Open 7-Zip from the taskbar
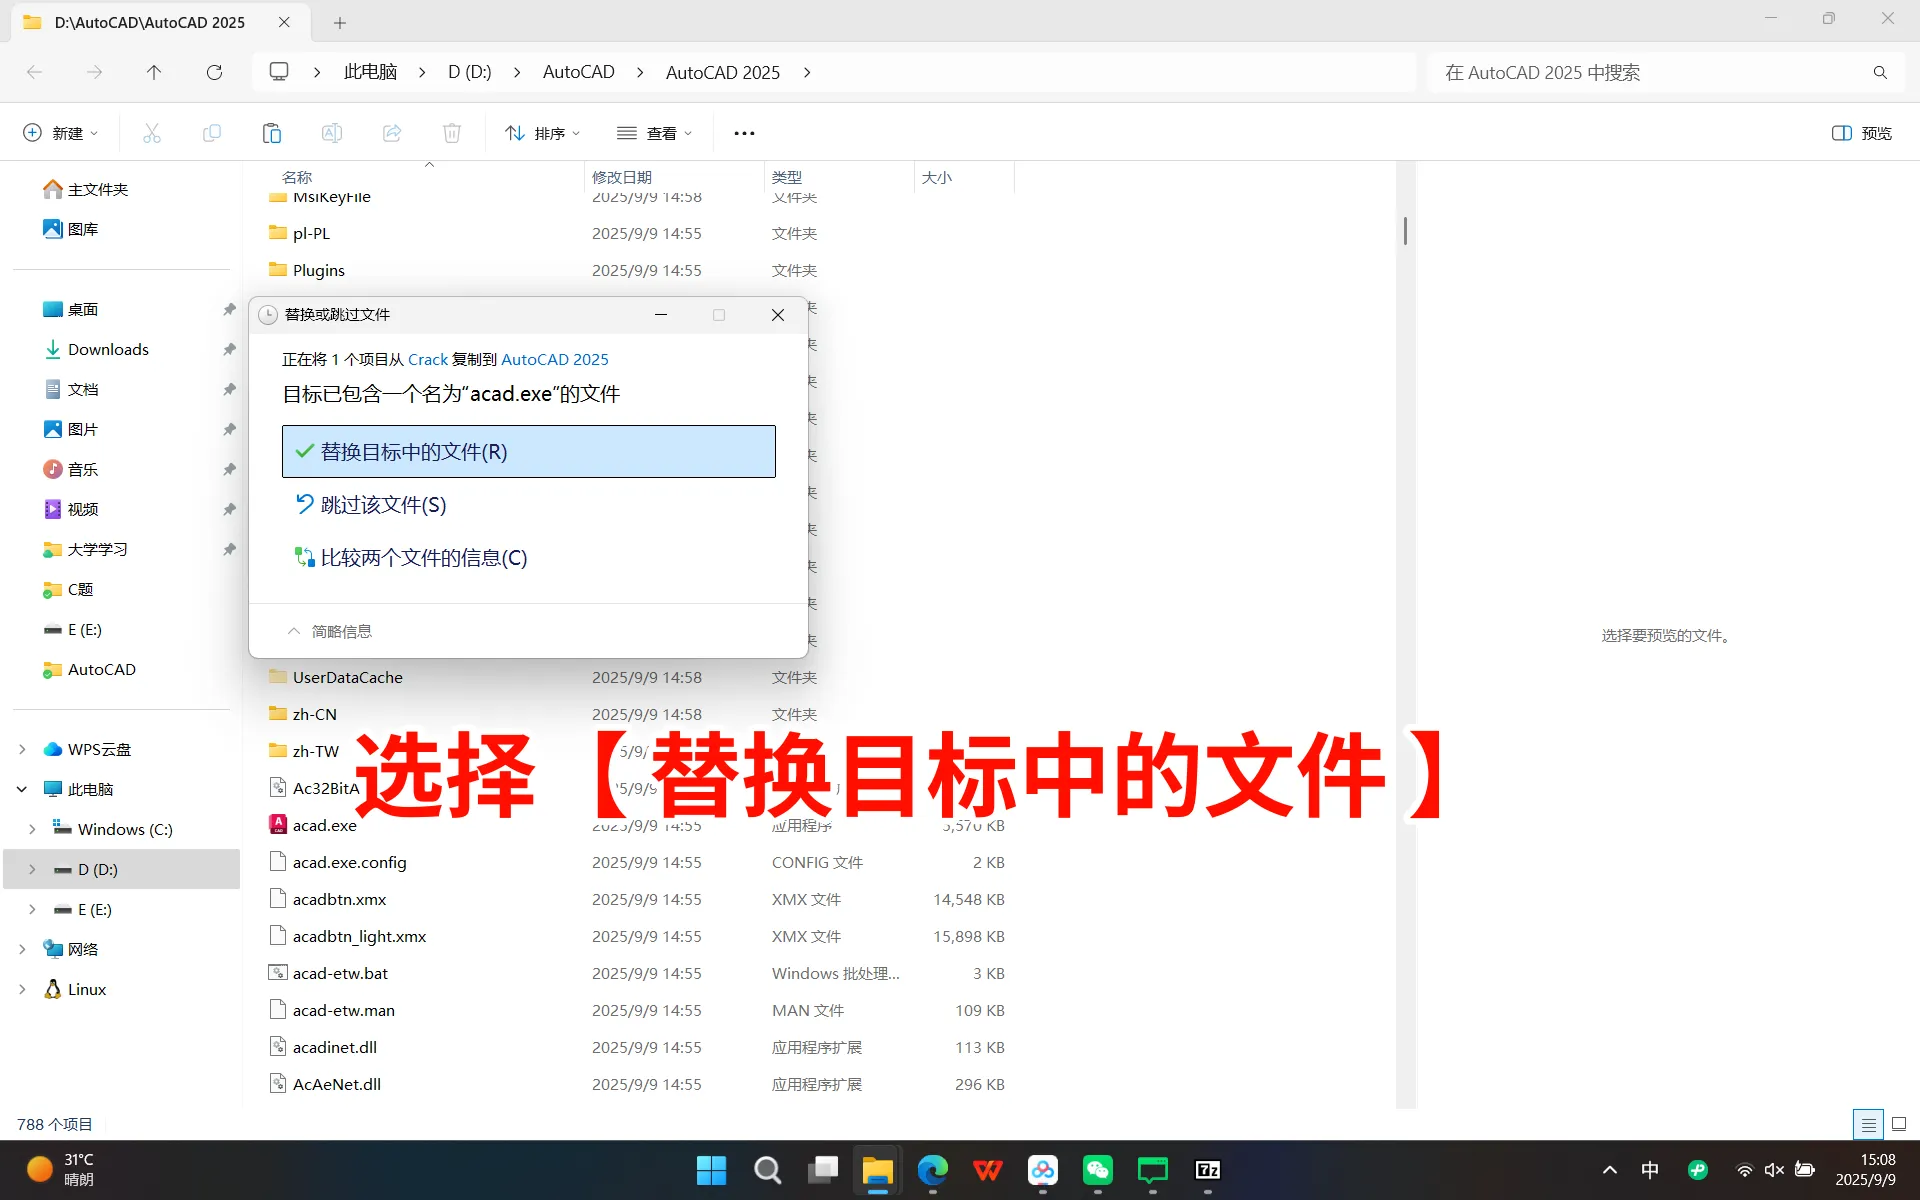 click(x=1207, y=1170)
